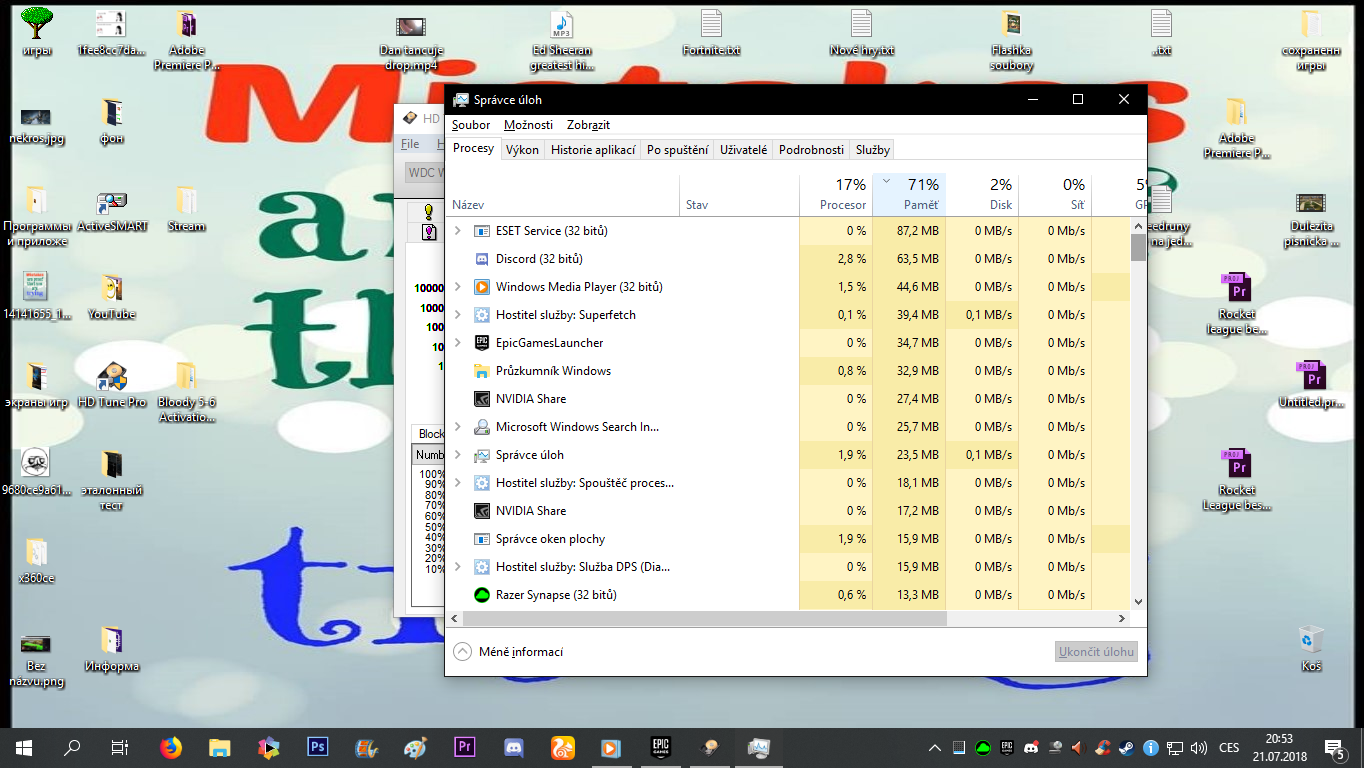
Task: Switch to the Podrobnosti tab
Action: [x=811, y=149]
